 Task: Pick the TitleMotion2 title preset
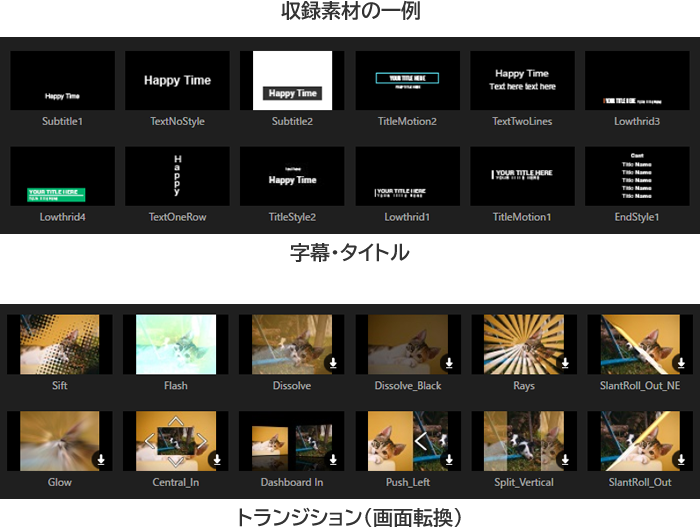(407, 81)
